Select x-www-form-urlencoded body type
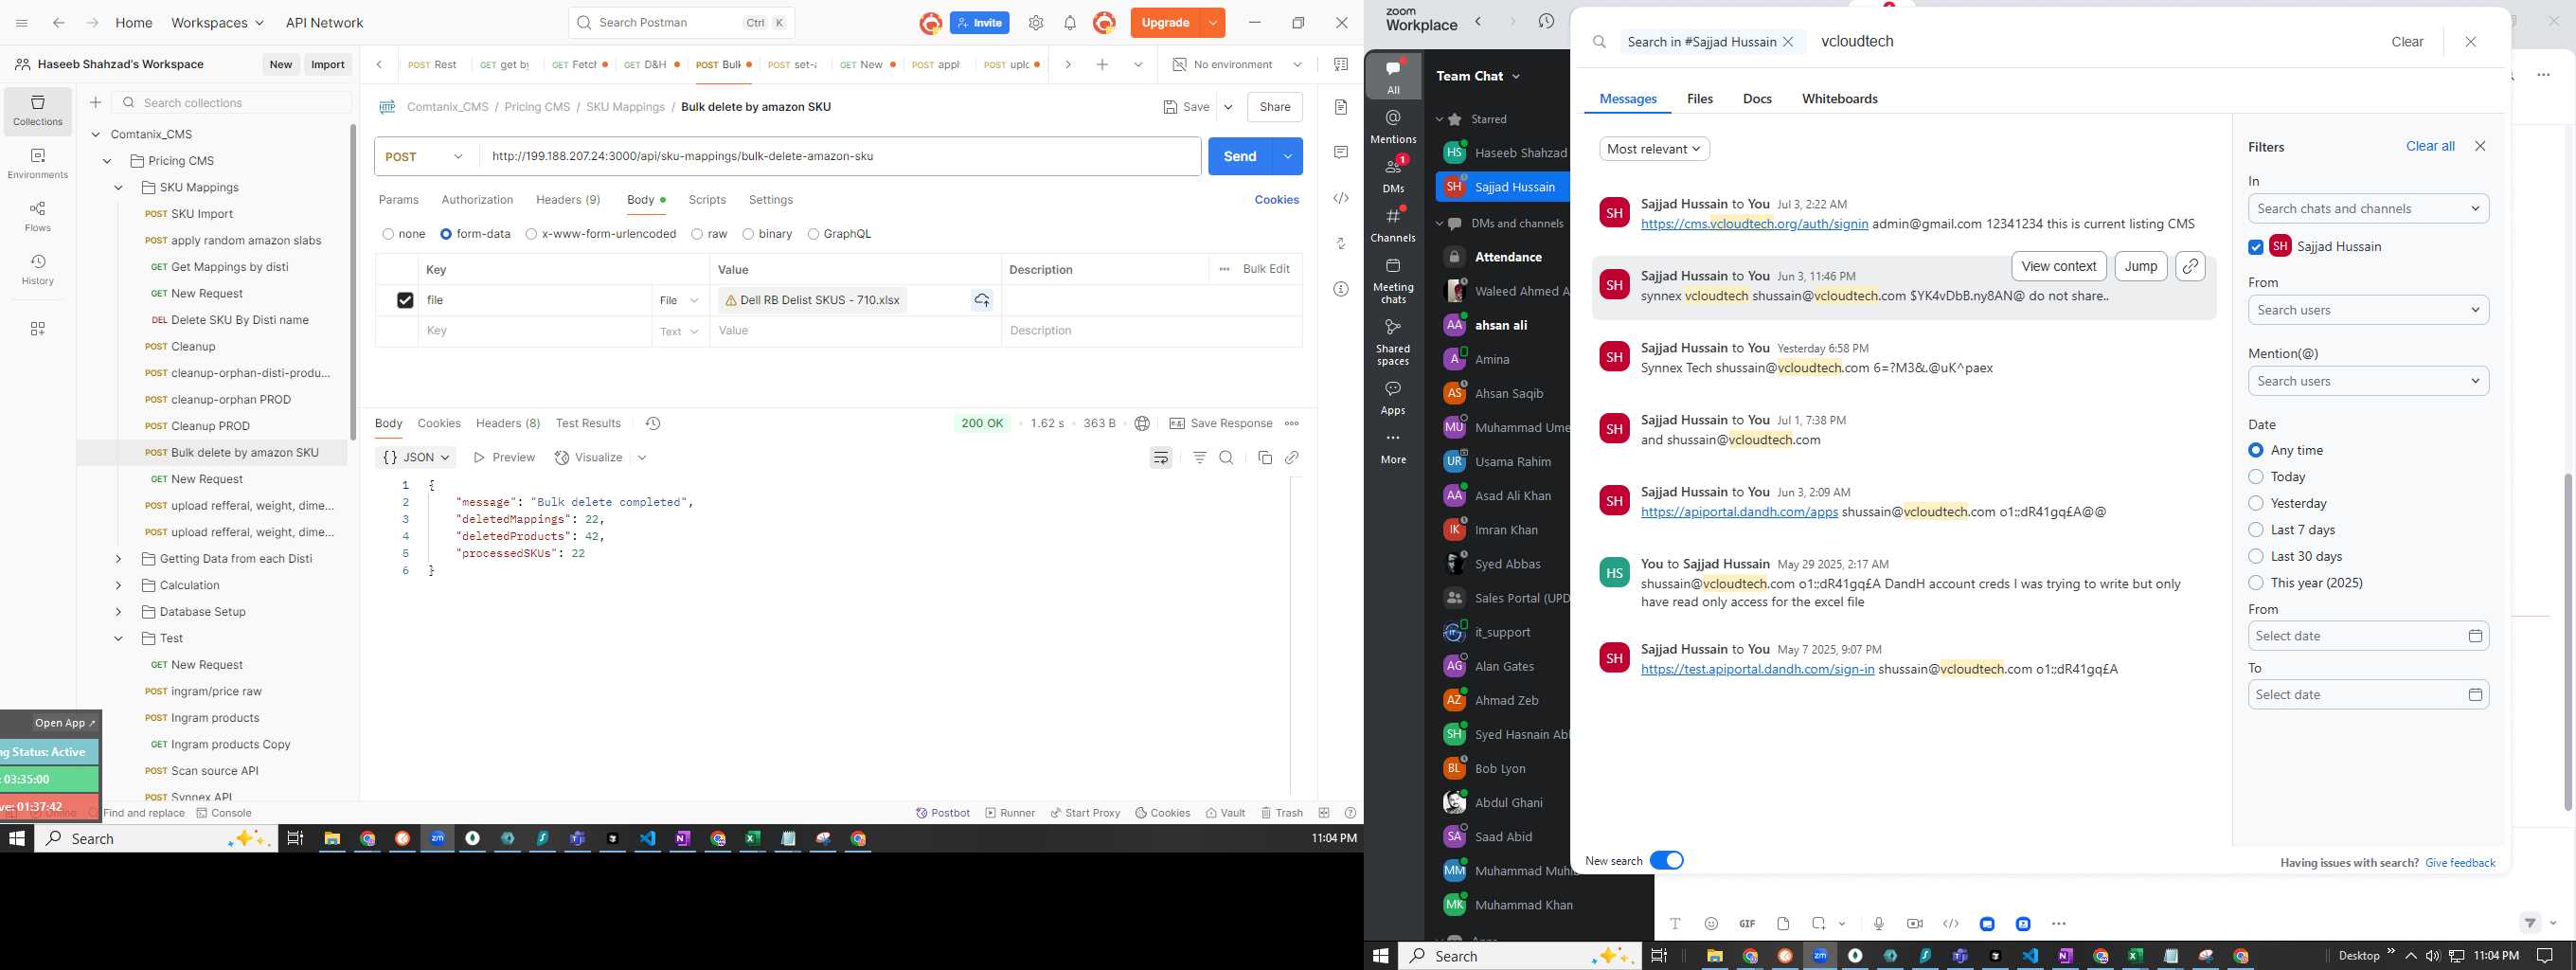Screen dimensions: 2576x970 coord(531,234)
